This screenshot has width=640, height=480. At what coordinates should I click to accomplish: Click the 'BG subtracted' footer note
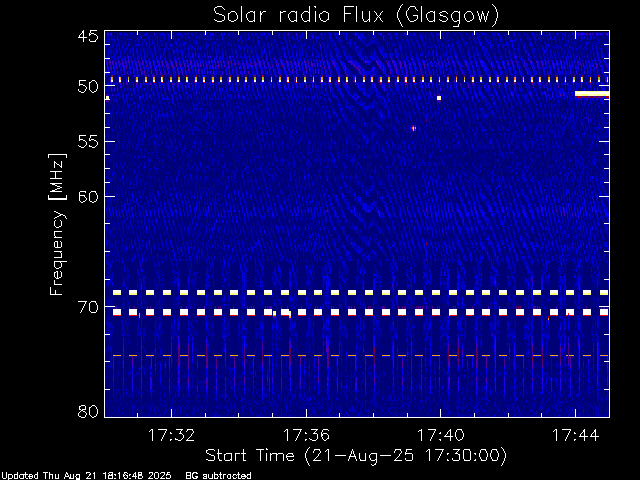pos(218,476)
